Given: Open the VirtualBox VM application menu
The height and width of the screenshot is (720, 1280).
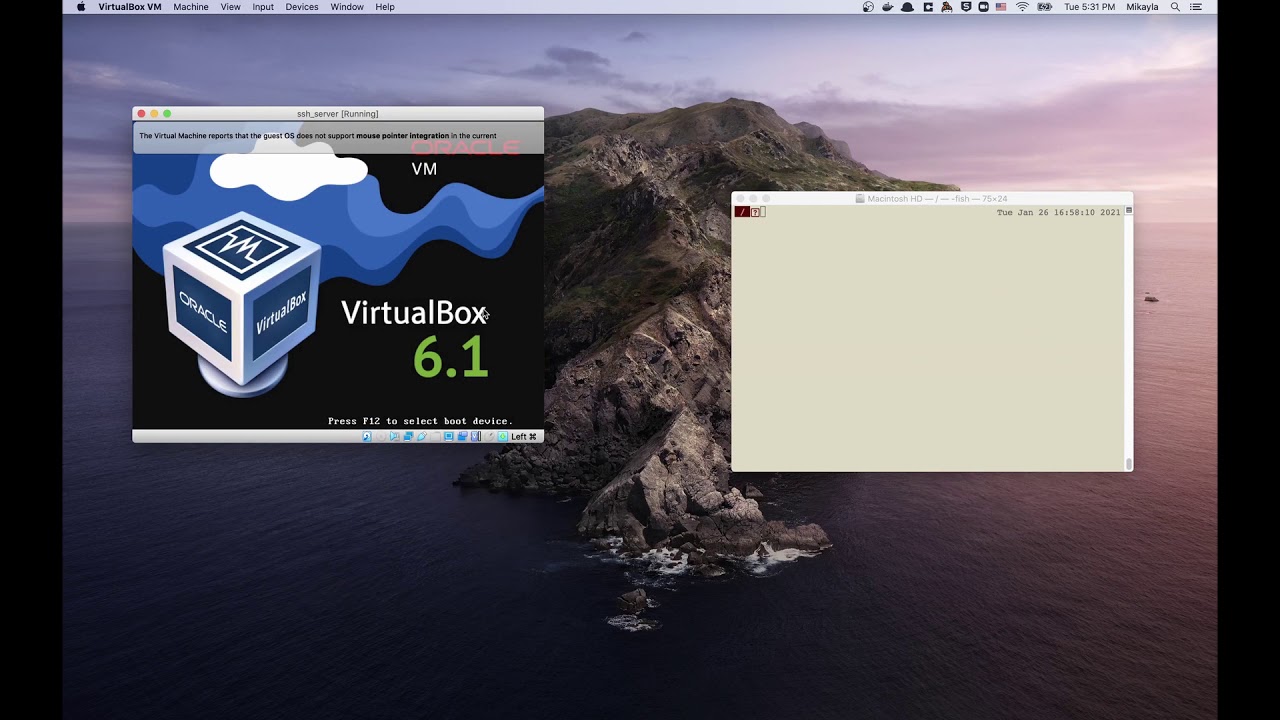Looking at the screenshot, I should pyautogui.click(x=130, y=7).
